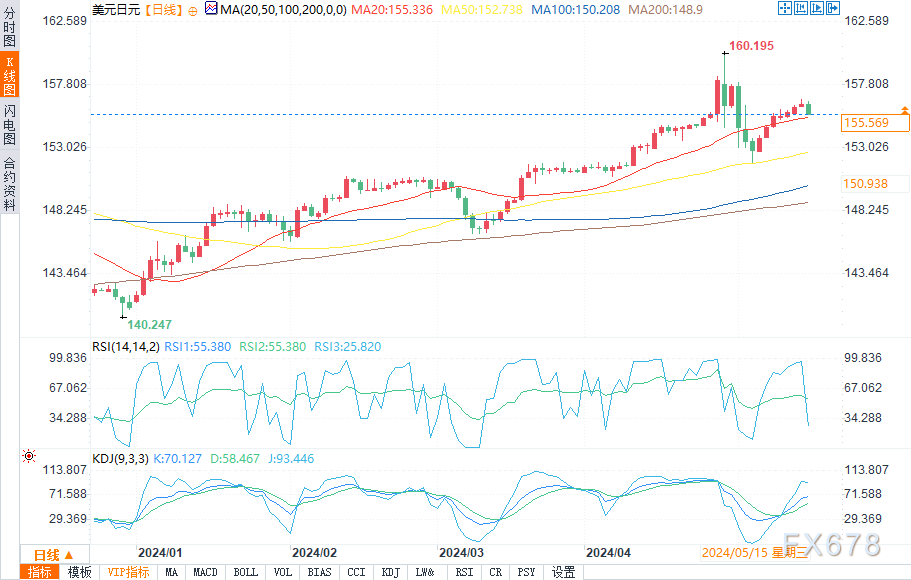Select the BIAS indicator button
Screen dimensions: 911x580
click(x=320, y=572)
